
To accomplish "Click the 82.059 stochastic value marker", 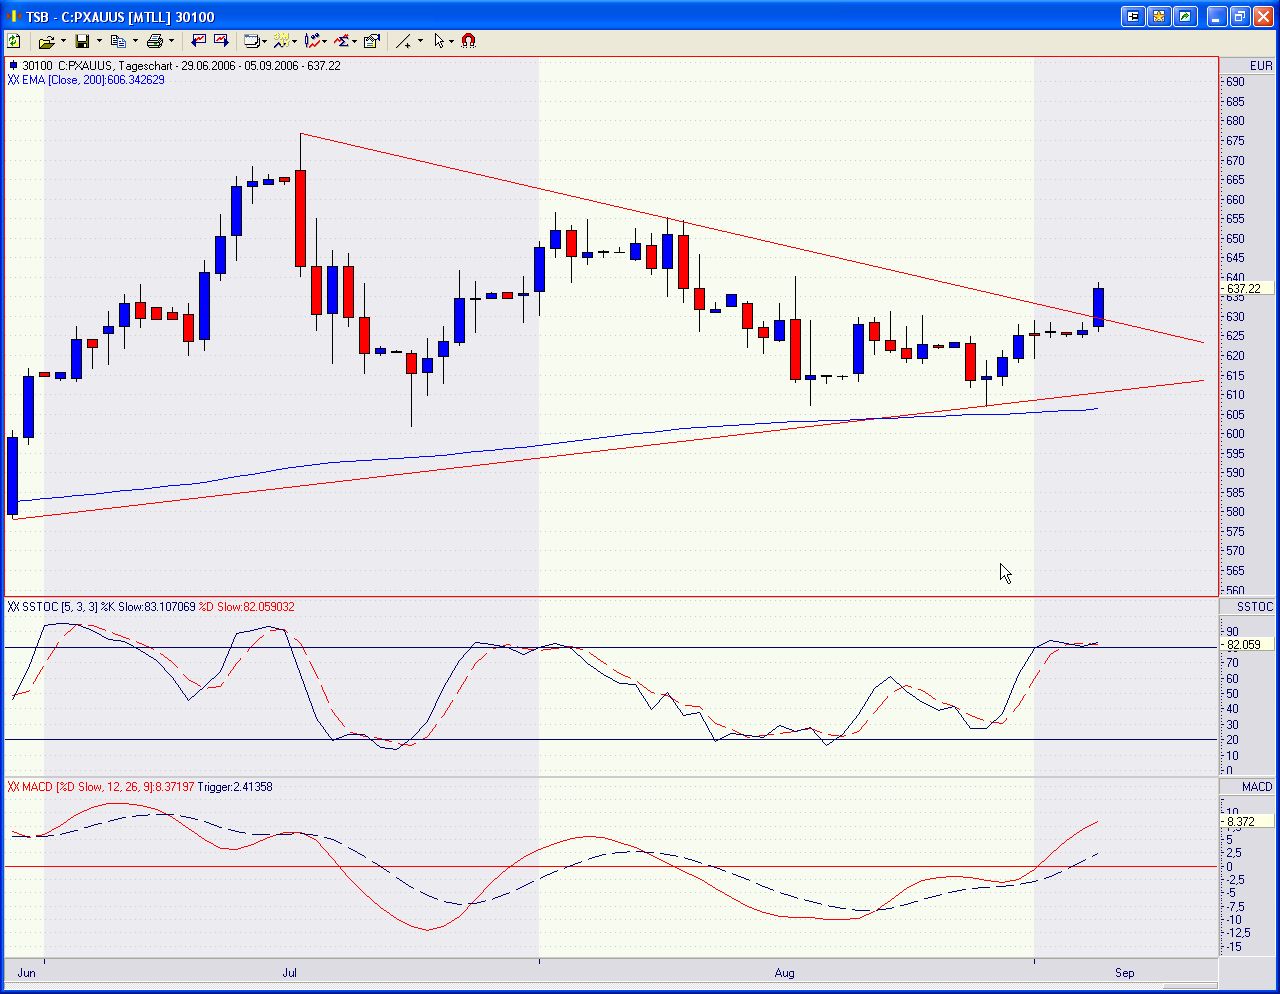I will [1246, 645].
